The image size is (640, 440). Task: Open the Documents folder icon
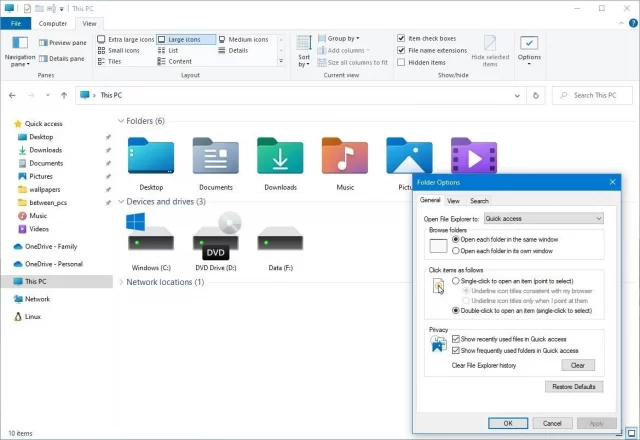click(216, 156)
